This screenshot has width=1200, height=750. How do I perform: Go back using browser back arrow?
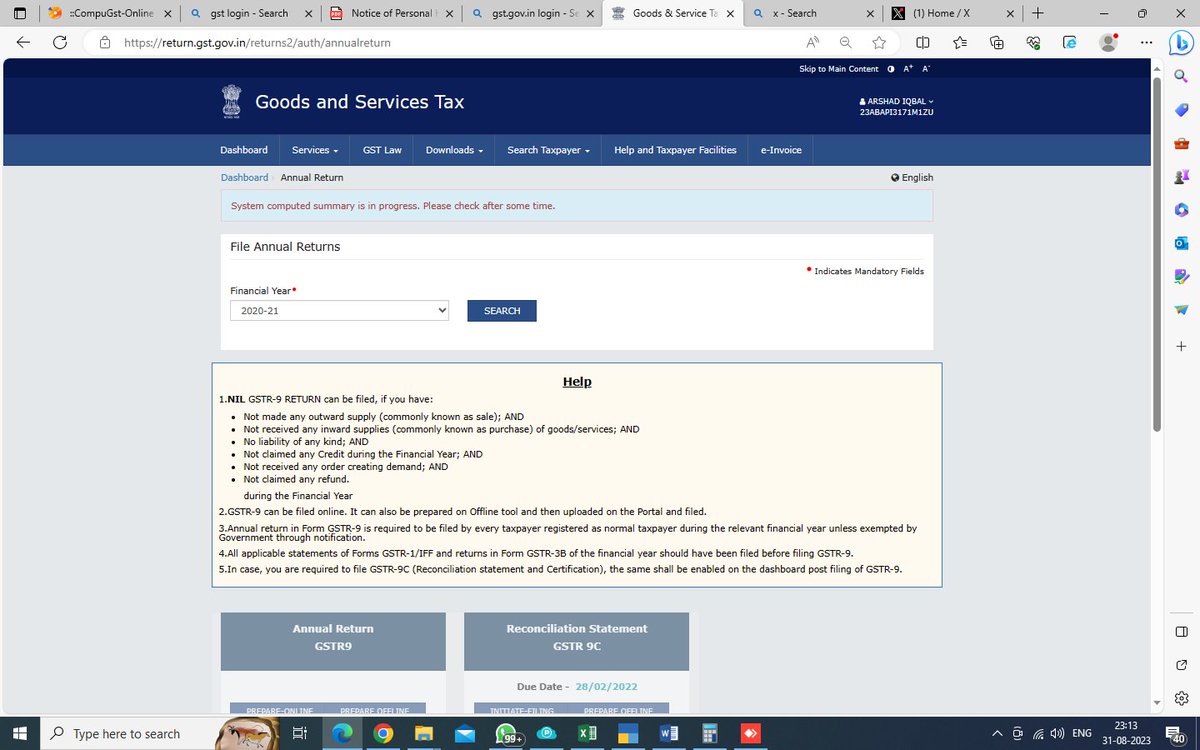(x=23, y=43)
